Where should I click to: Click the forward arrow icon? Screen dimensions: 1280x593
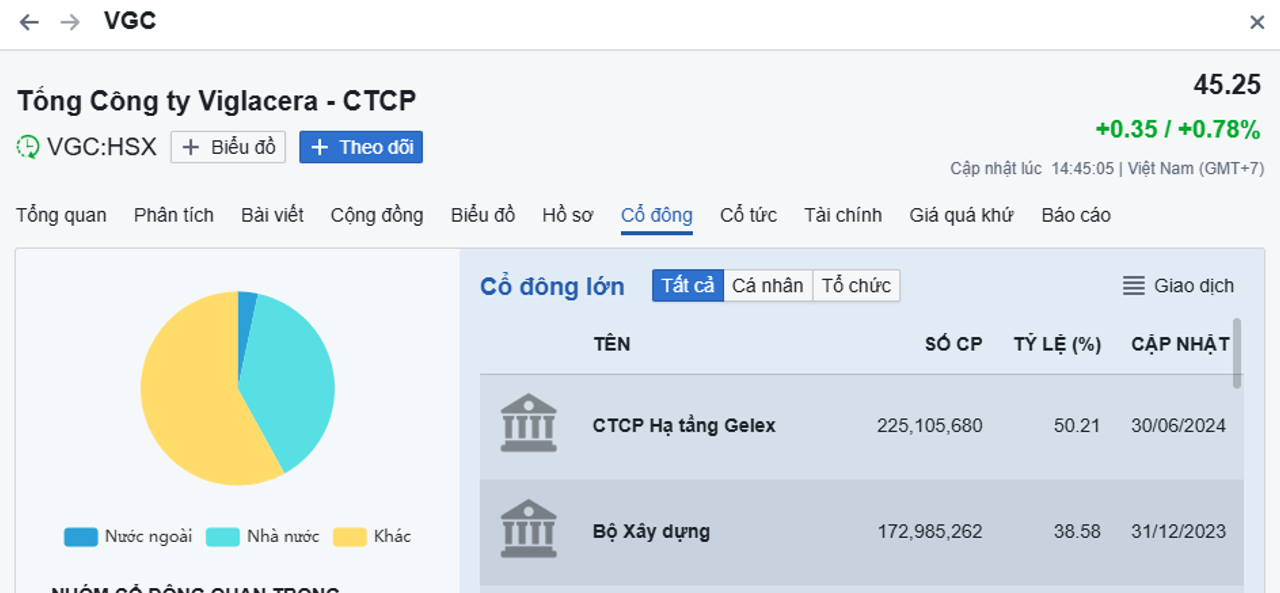pos(70,22)
